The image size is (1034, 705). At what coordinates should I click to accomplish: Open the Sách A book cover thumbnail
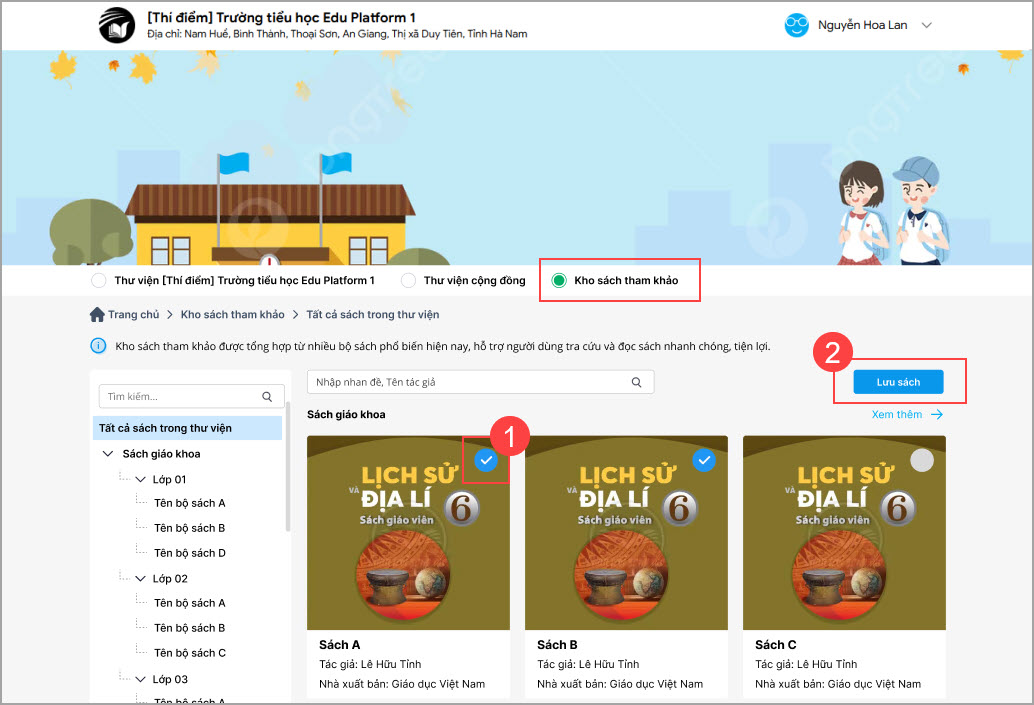408,533
